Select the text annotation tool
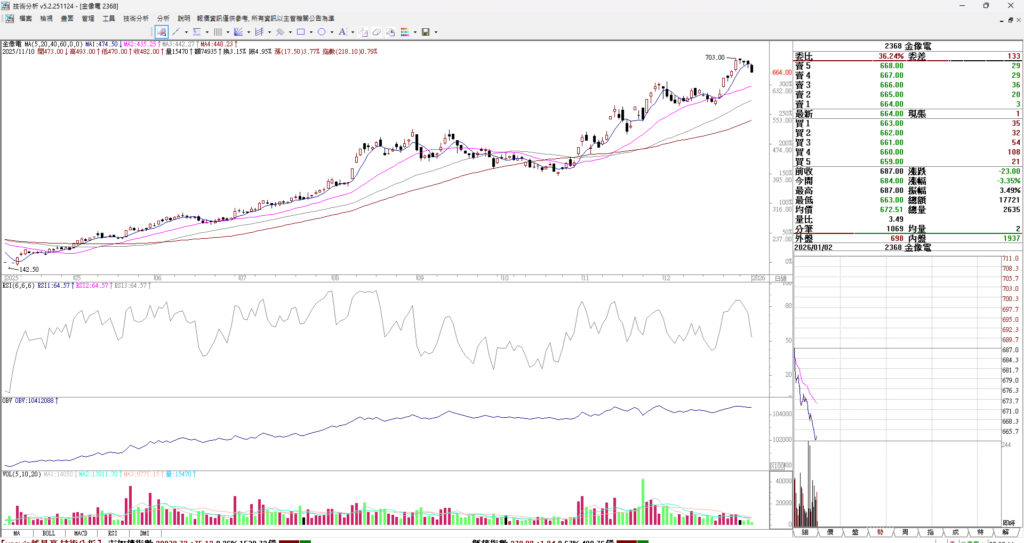Viewport: 1024px width, 543px height. point(342,32)
